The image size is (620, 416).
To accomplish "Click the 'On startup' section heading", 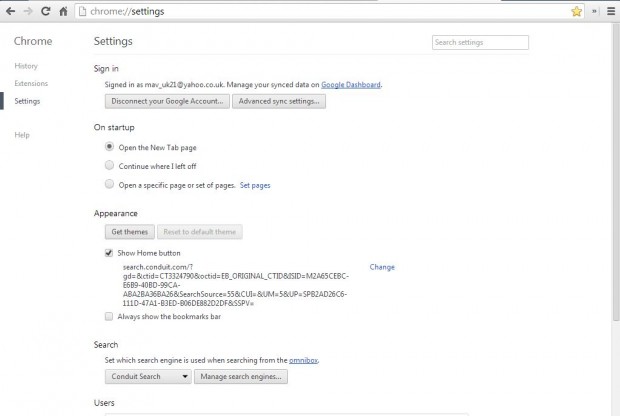I will pos(114,127).
